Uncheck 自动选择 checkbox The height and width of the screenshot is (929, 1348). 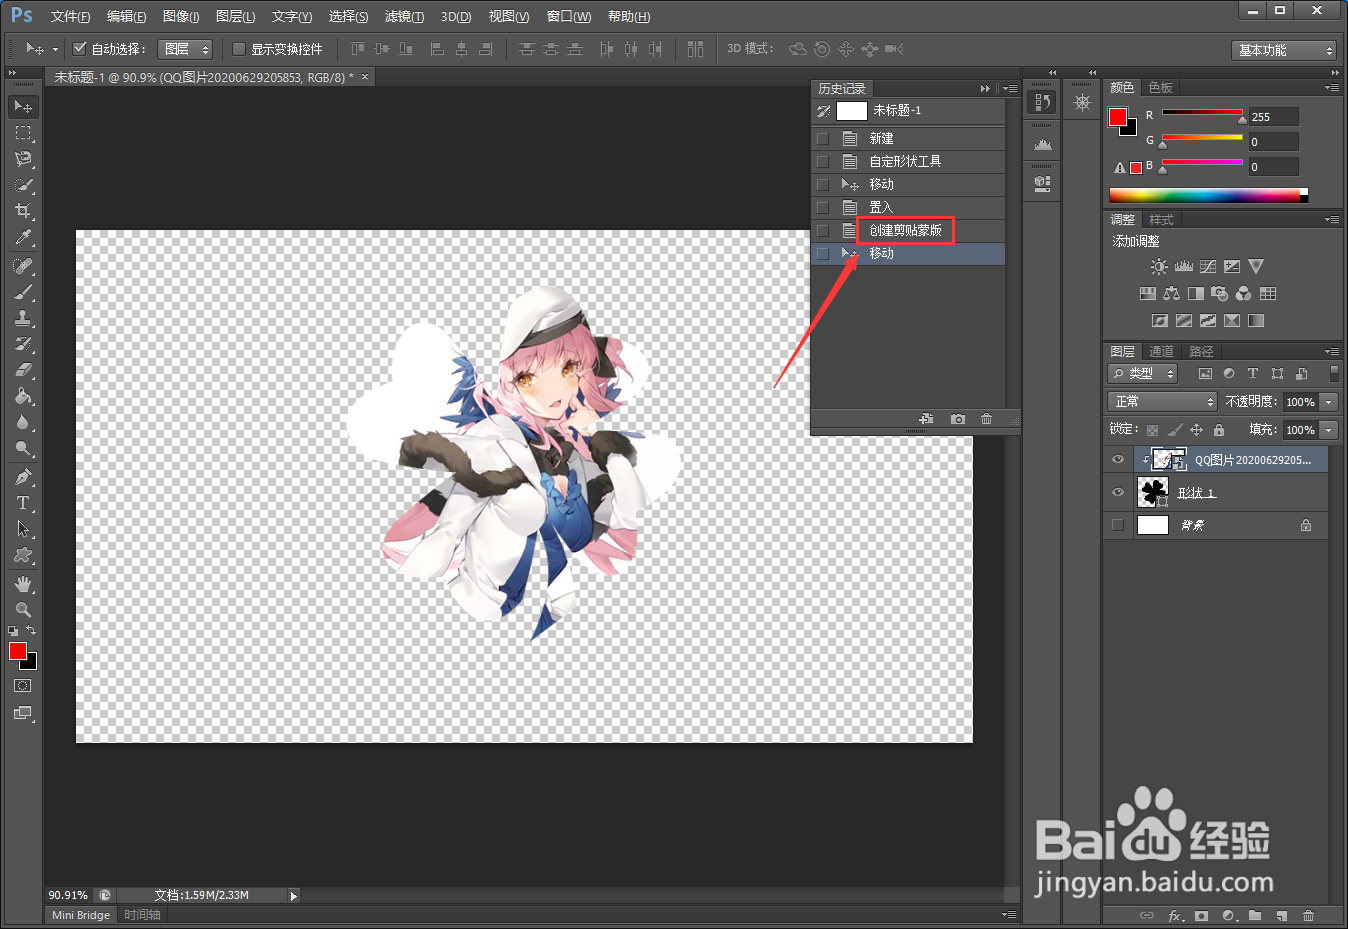coord(80,48)
